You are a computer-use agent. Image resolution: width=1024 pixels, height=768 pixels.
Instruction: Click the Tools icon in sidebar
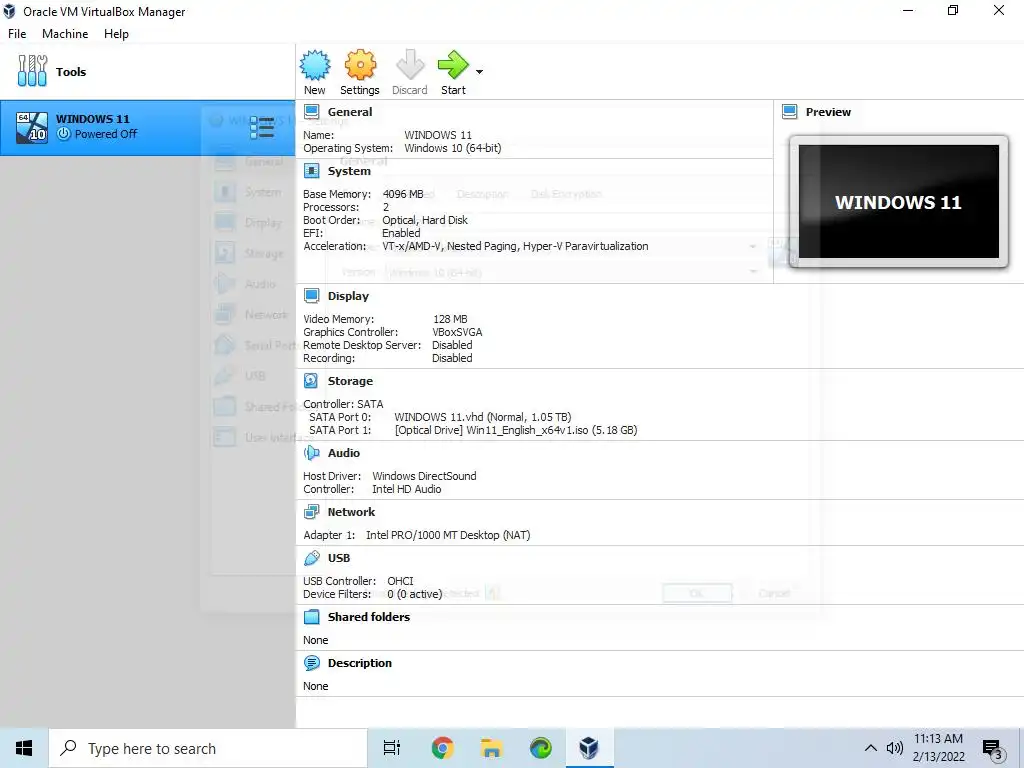click(x=32, y=71)
